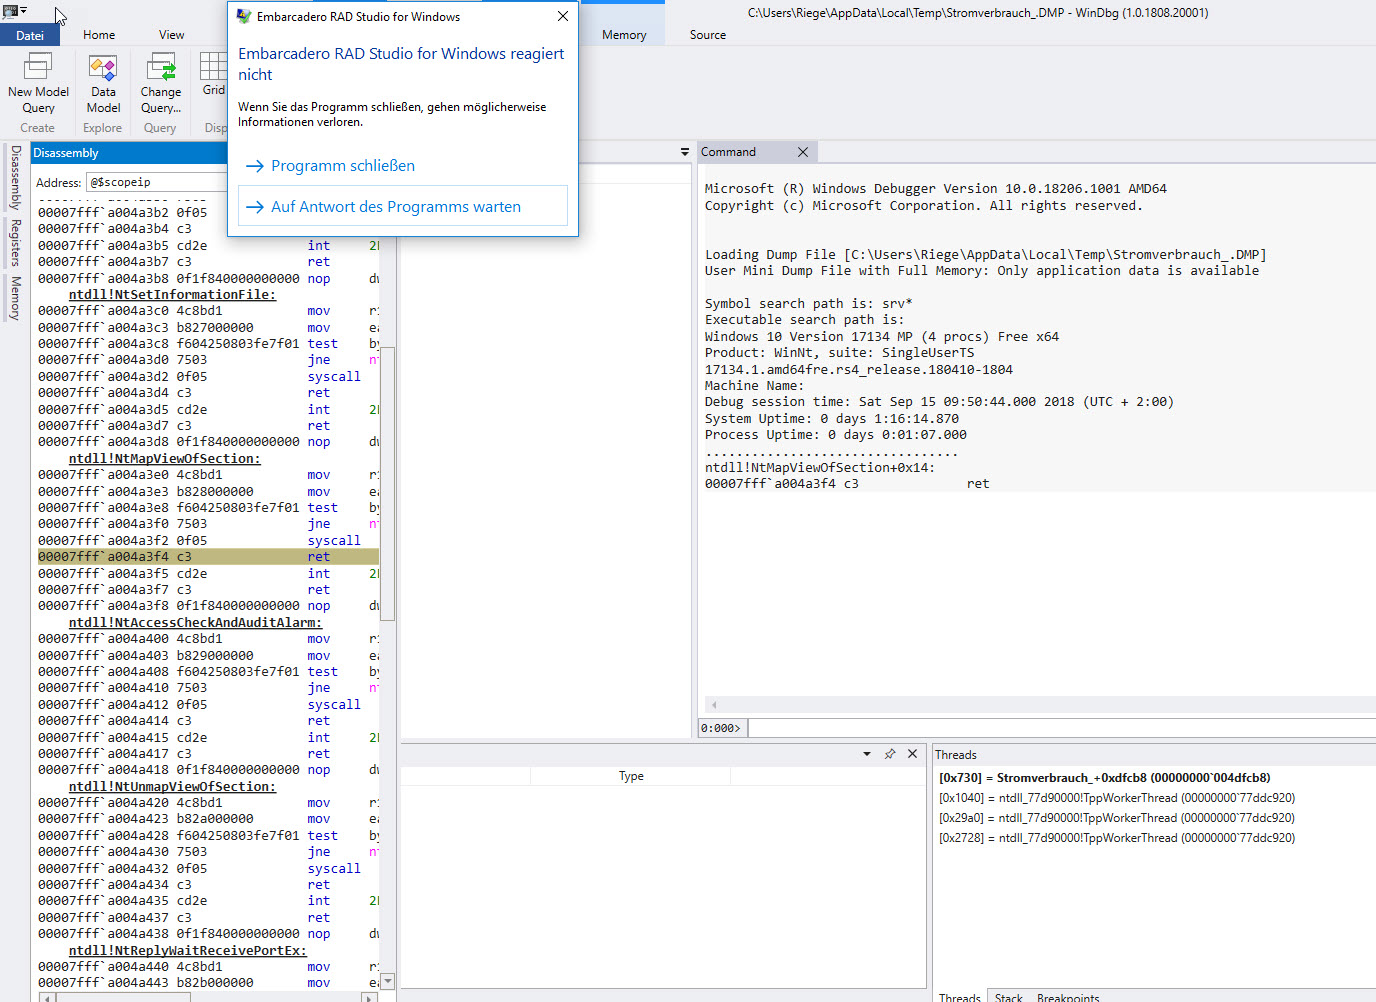Click the Disassembly Address input field

tap(158, 182)
